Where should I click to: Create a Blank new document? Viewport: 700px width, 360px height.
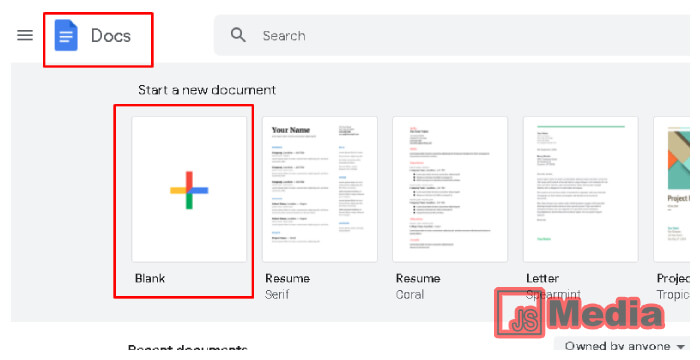click(189, 189)
